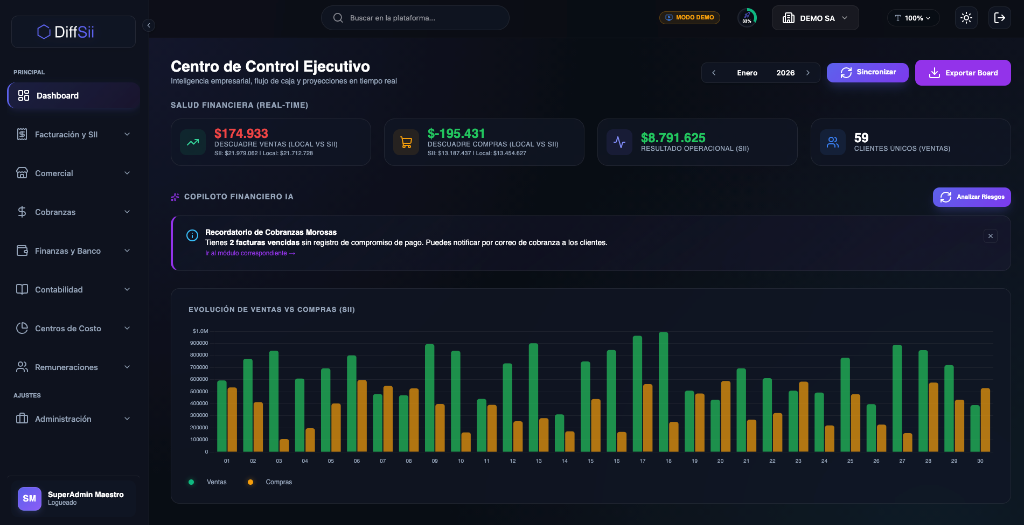Click the year label 2026
The width and height of the screenshot is (1024, 525).
click(786, 72)
